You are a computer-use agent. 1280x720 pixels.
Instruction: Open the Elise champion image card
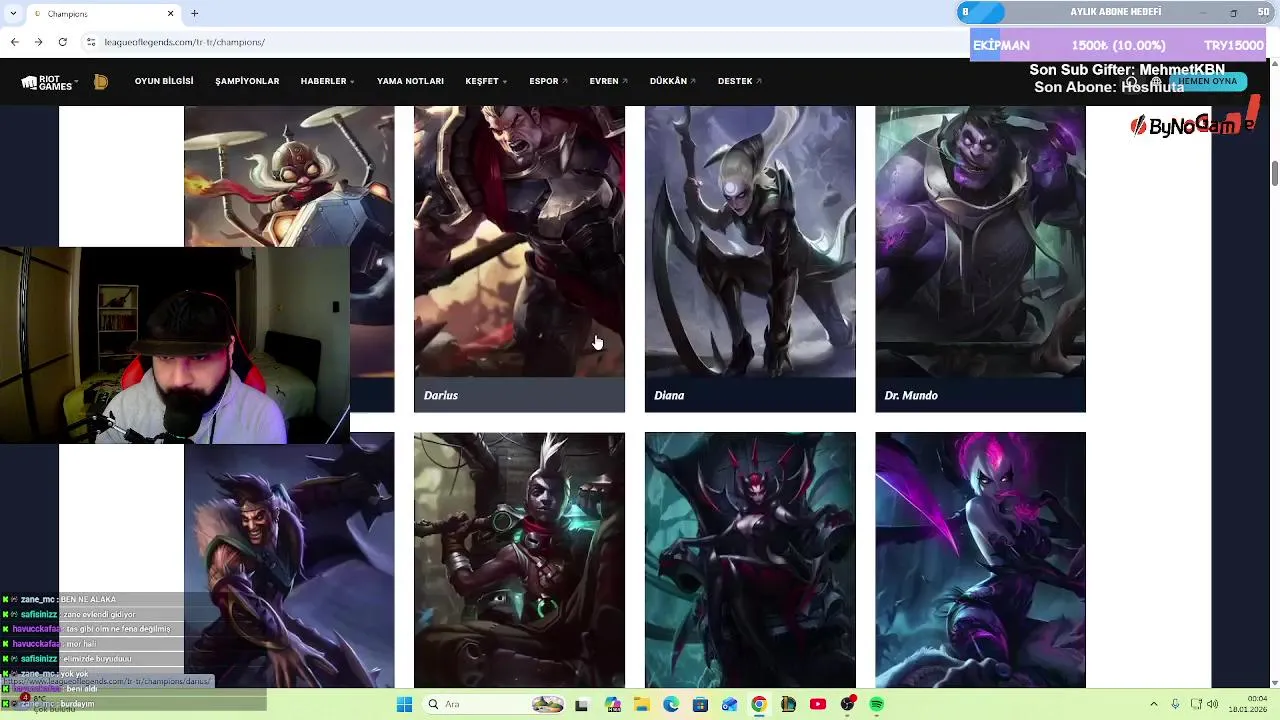(x=750, y=560)
